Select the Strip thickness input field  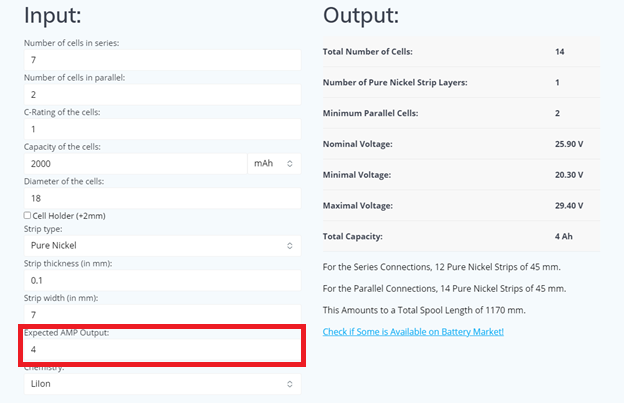161,280
